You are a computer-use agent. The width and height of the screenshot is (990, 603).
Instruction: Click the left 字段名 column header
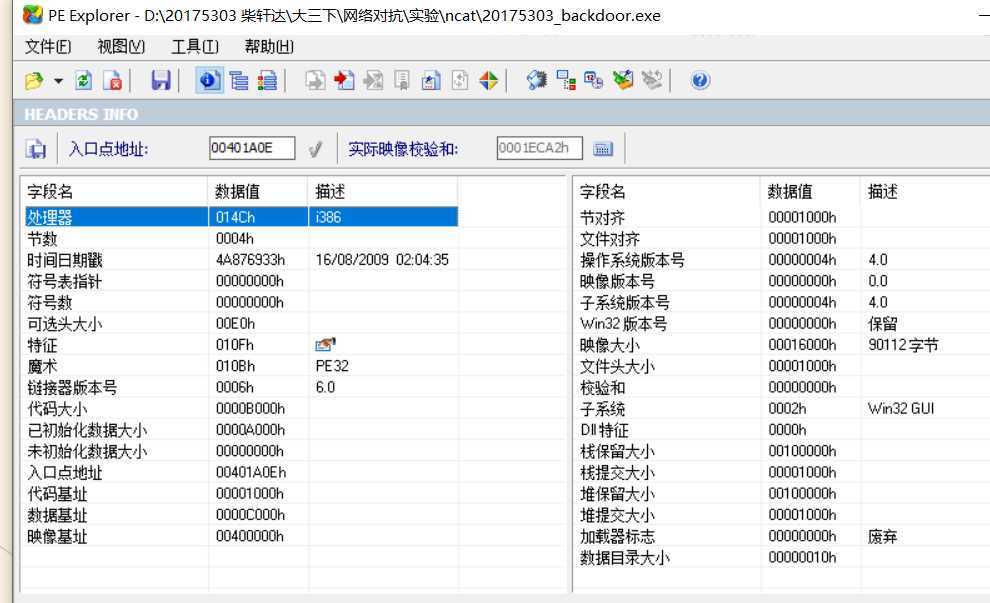tap(116, 191)
